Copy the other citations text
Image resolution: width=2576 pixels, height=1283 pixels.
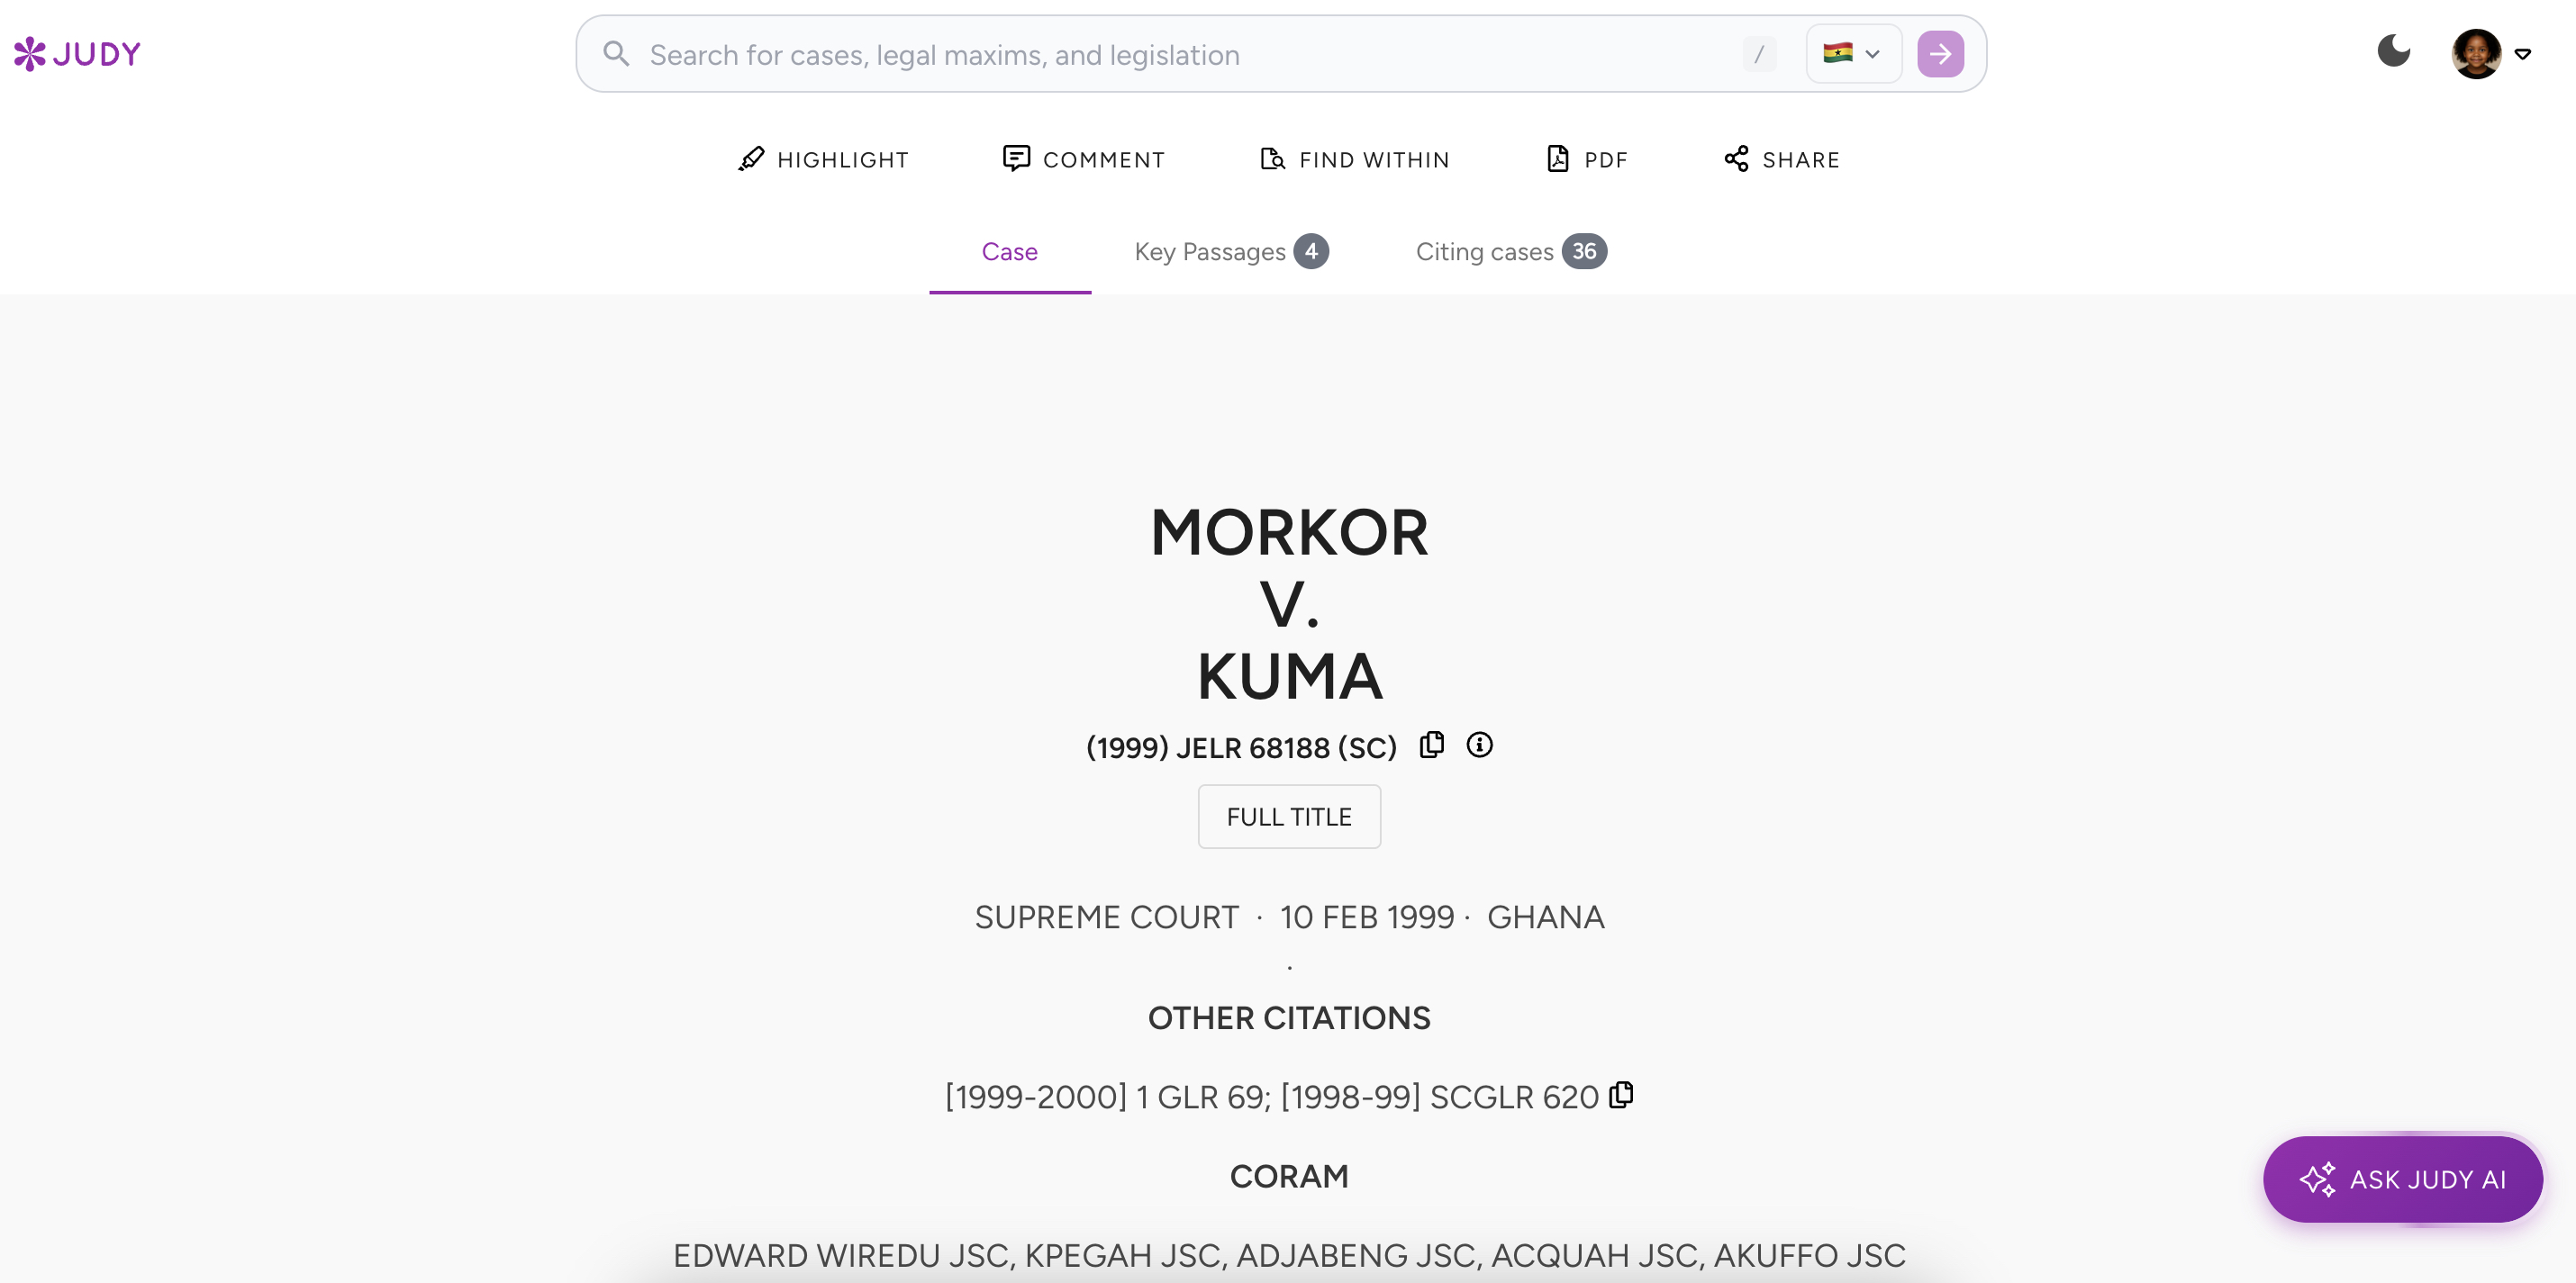pyautogui.click(x=1621, y=1095)
